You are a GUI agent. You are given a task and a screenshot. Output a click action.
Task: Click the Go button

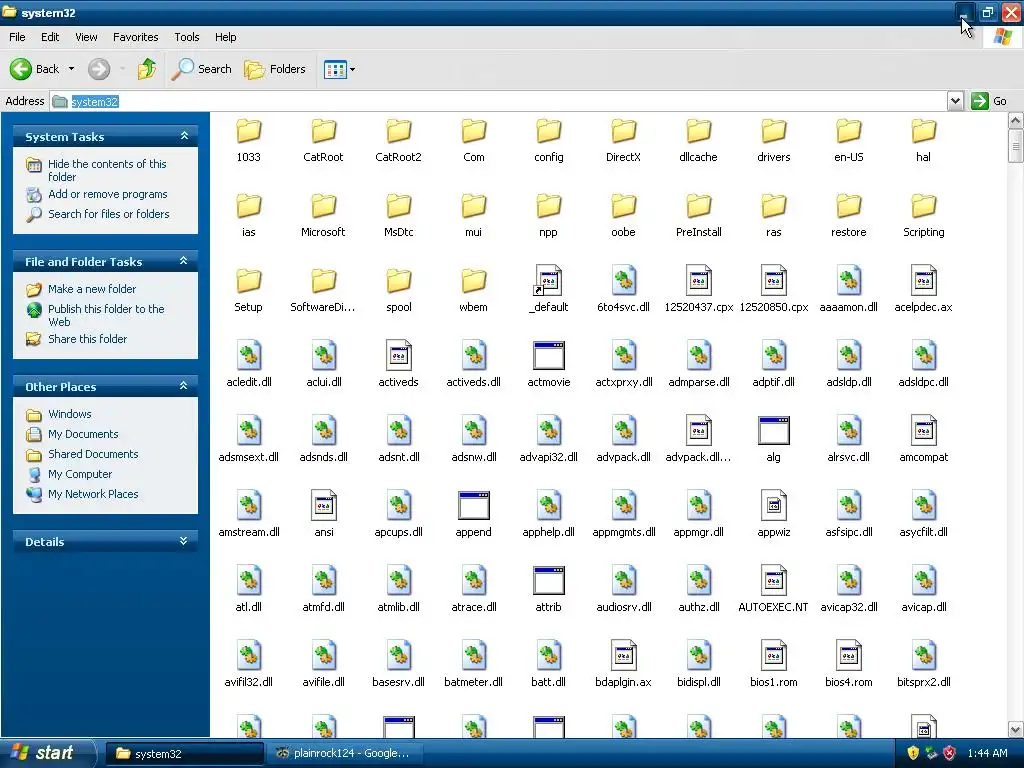point(989,101)
